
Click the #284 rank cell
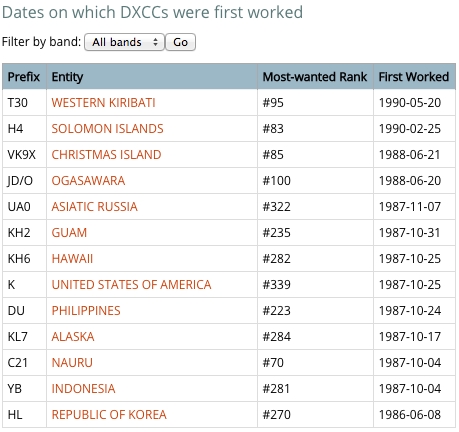[x=315, y=337]
